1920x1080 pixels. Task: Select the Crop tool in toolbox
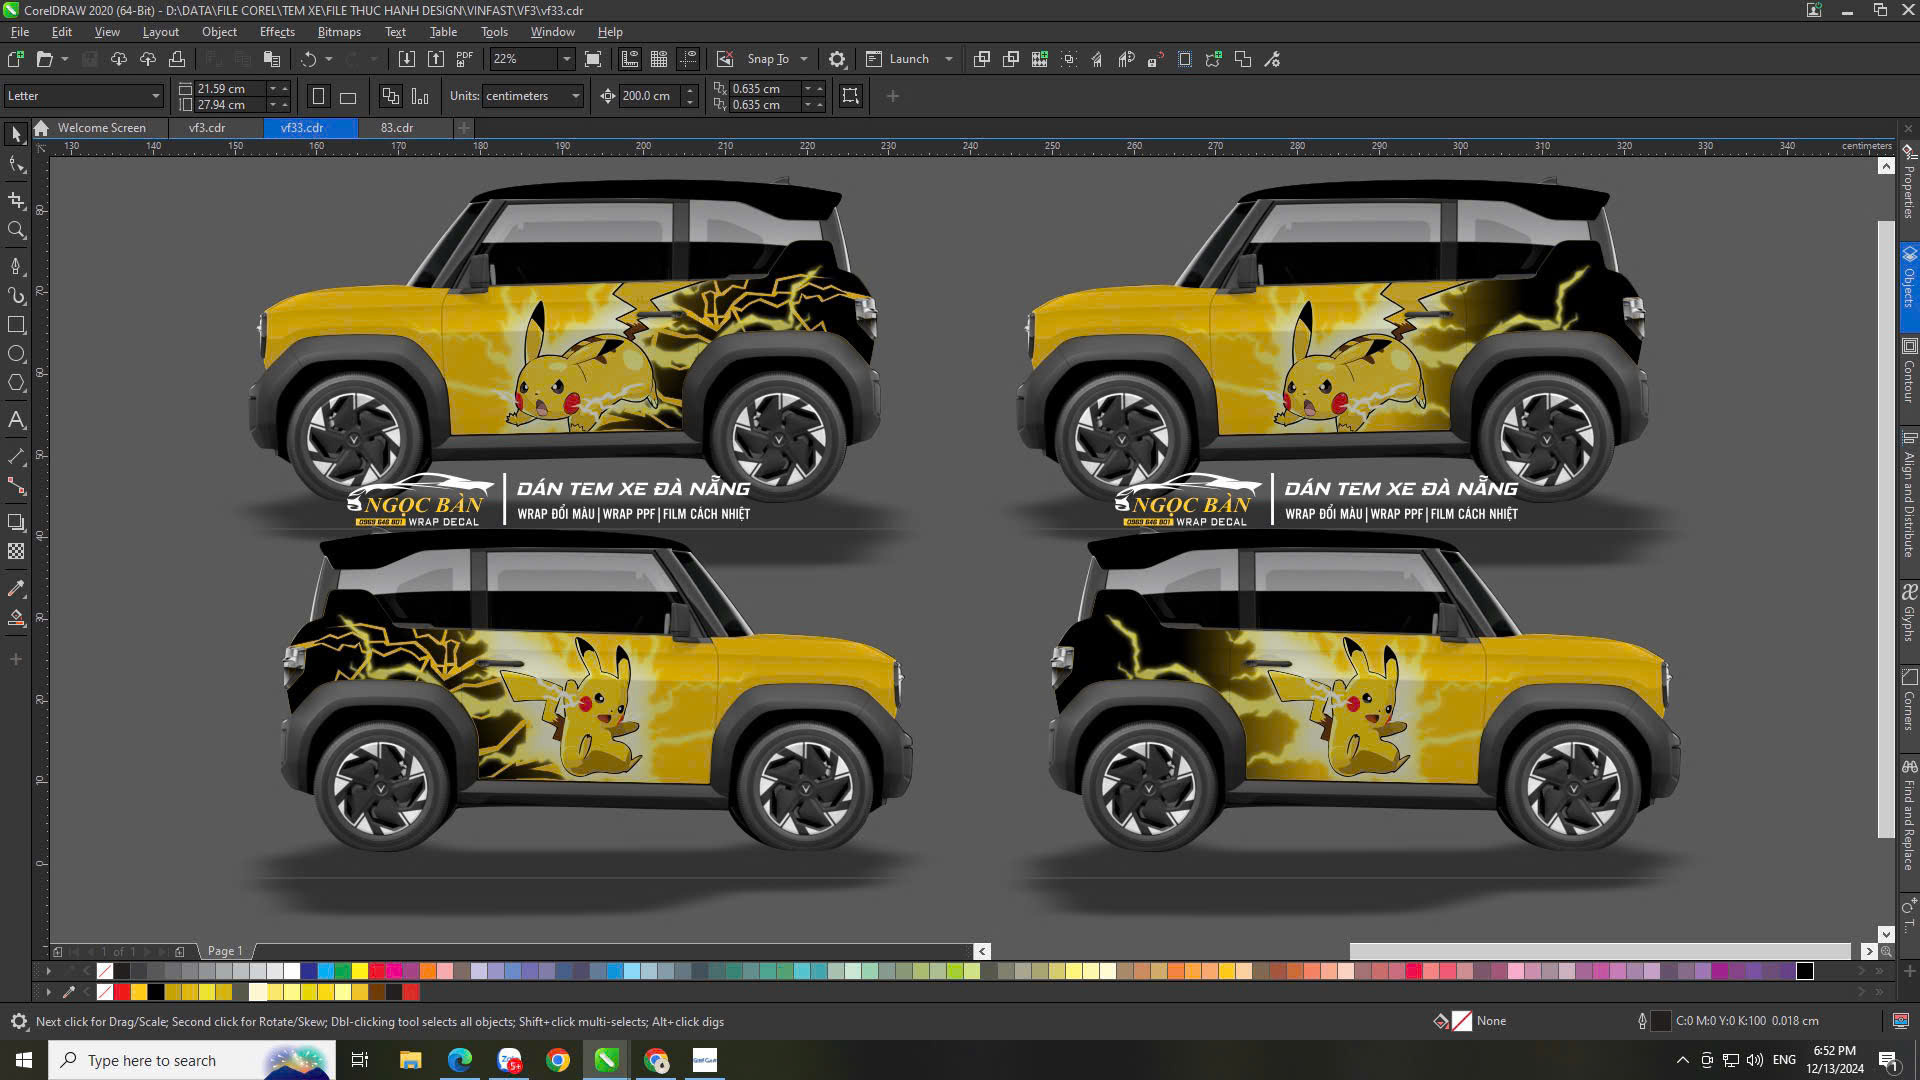point(16,200)
